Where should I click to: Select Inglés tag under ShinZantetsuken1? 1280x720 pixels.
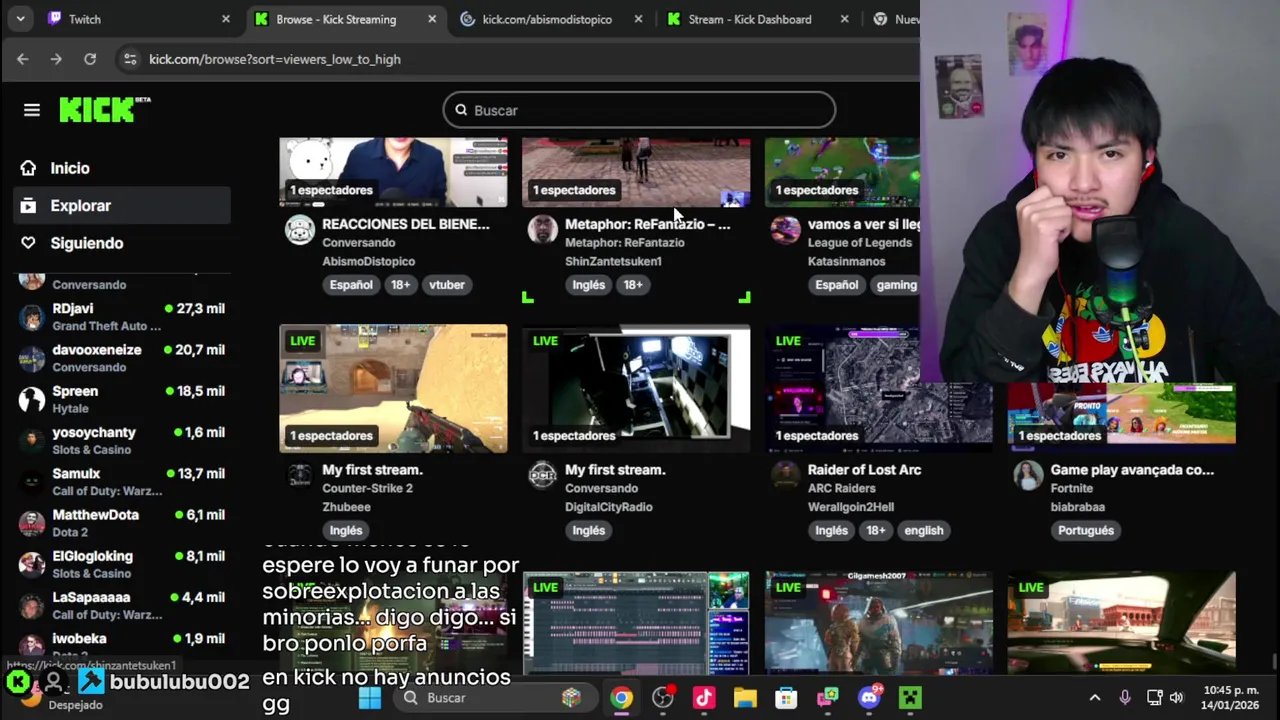588,285
